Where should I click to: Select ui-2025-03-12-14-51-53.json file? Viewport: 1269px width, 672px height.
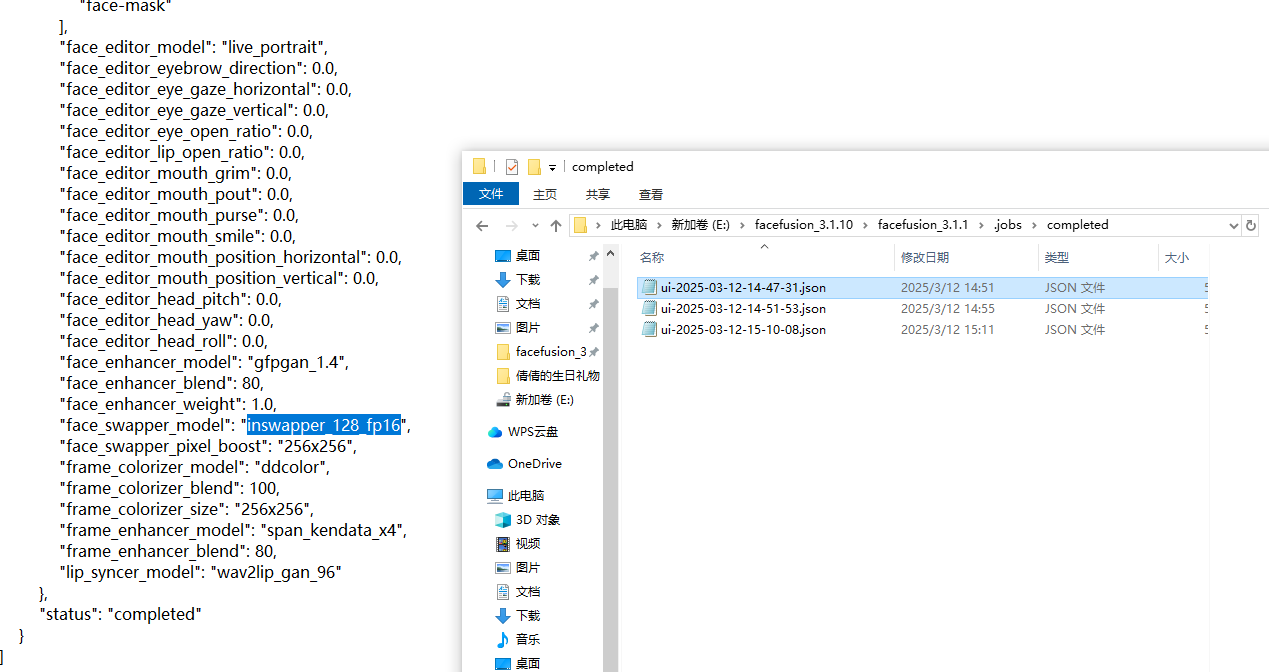pos(742,309)
